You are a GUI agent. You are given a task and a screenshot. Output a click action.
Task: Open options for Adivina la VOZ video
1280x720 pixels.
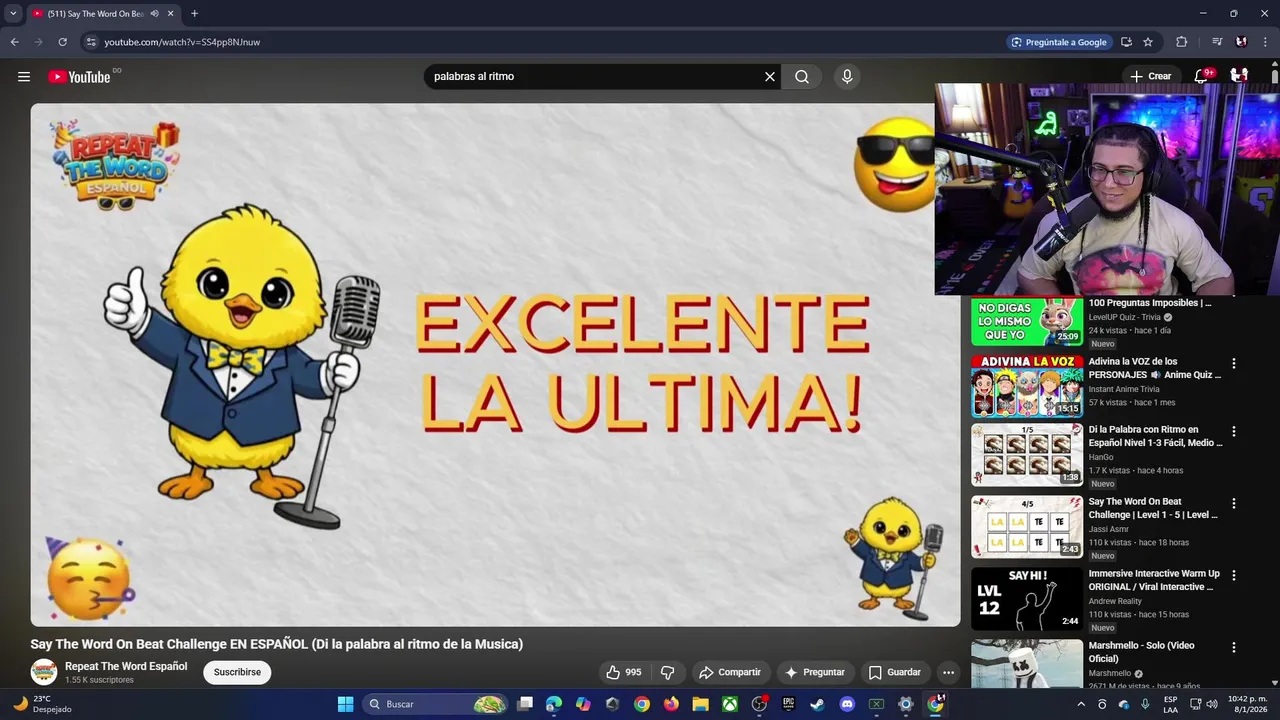(1233, 364)
